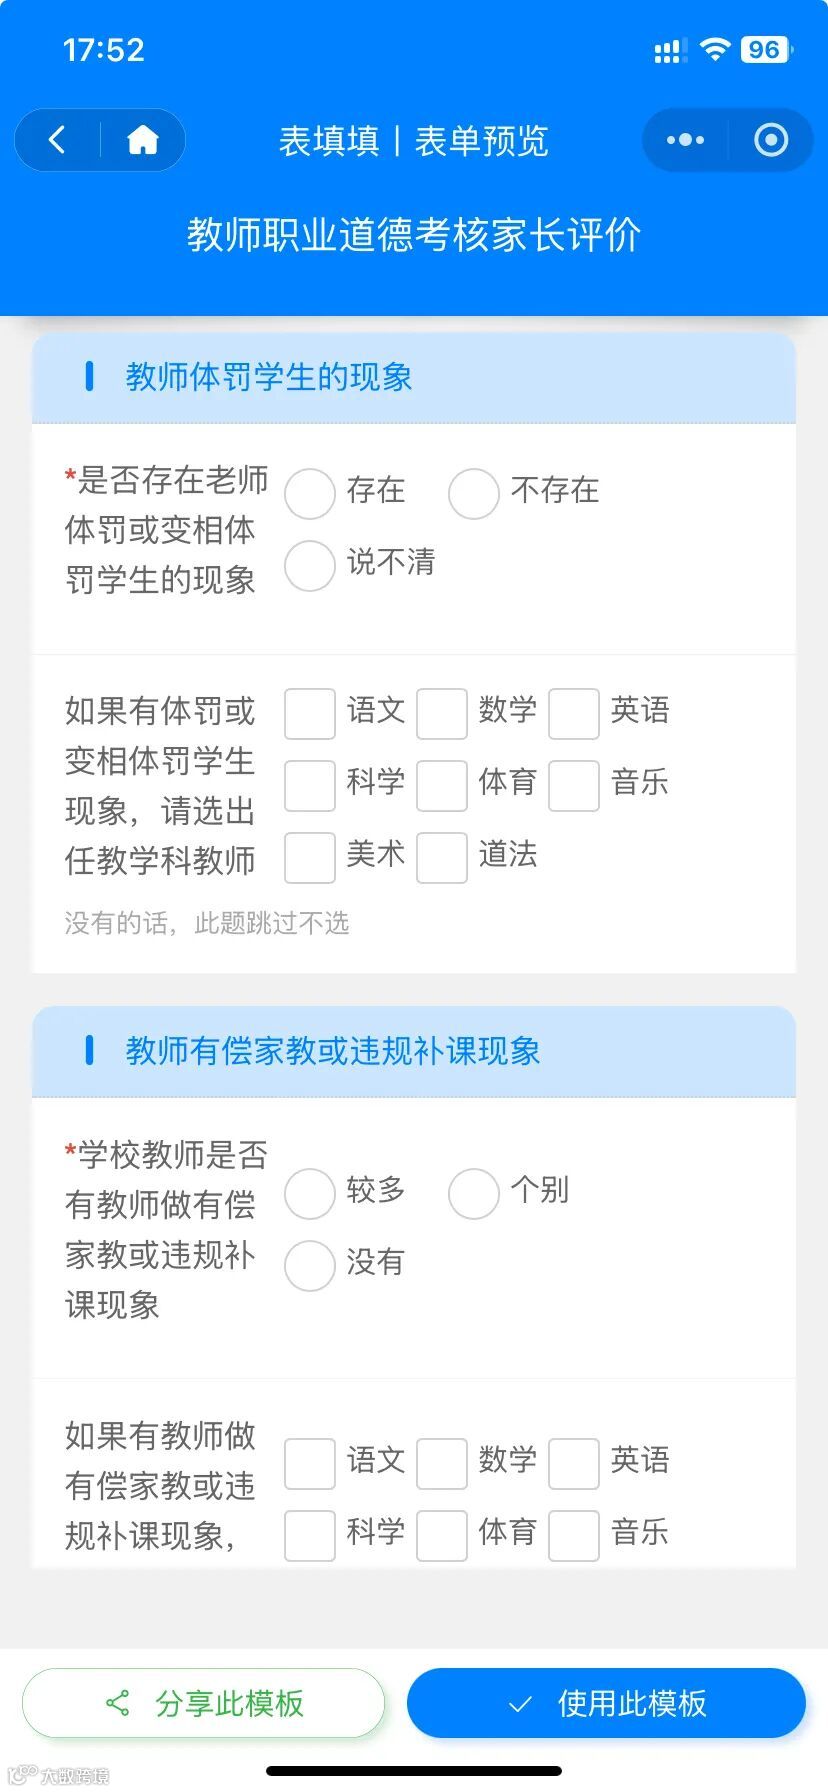Tap the checkmark icon on 使用此模板

(520, 1704)
